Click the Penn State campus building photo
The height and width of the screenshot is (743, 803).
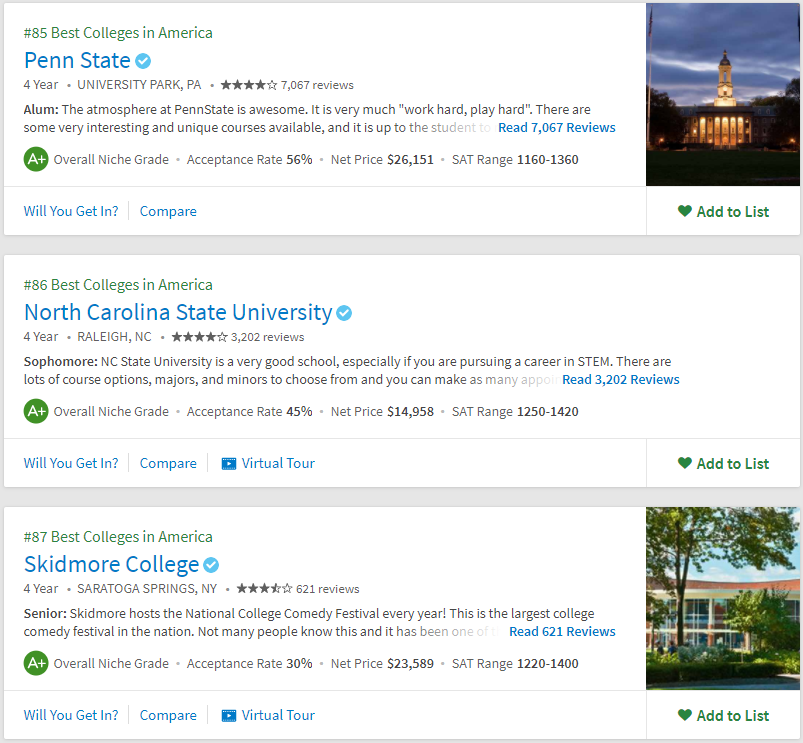click(x=723, y=95)
